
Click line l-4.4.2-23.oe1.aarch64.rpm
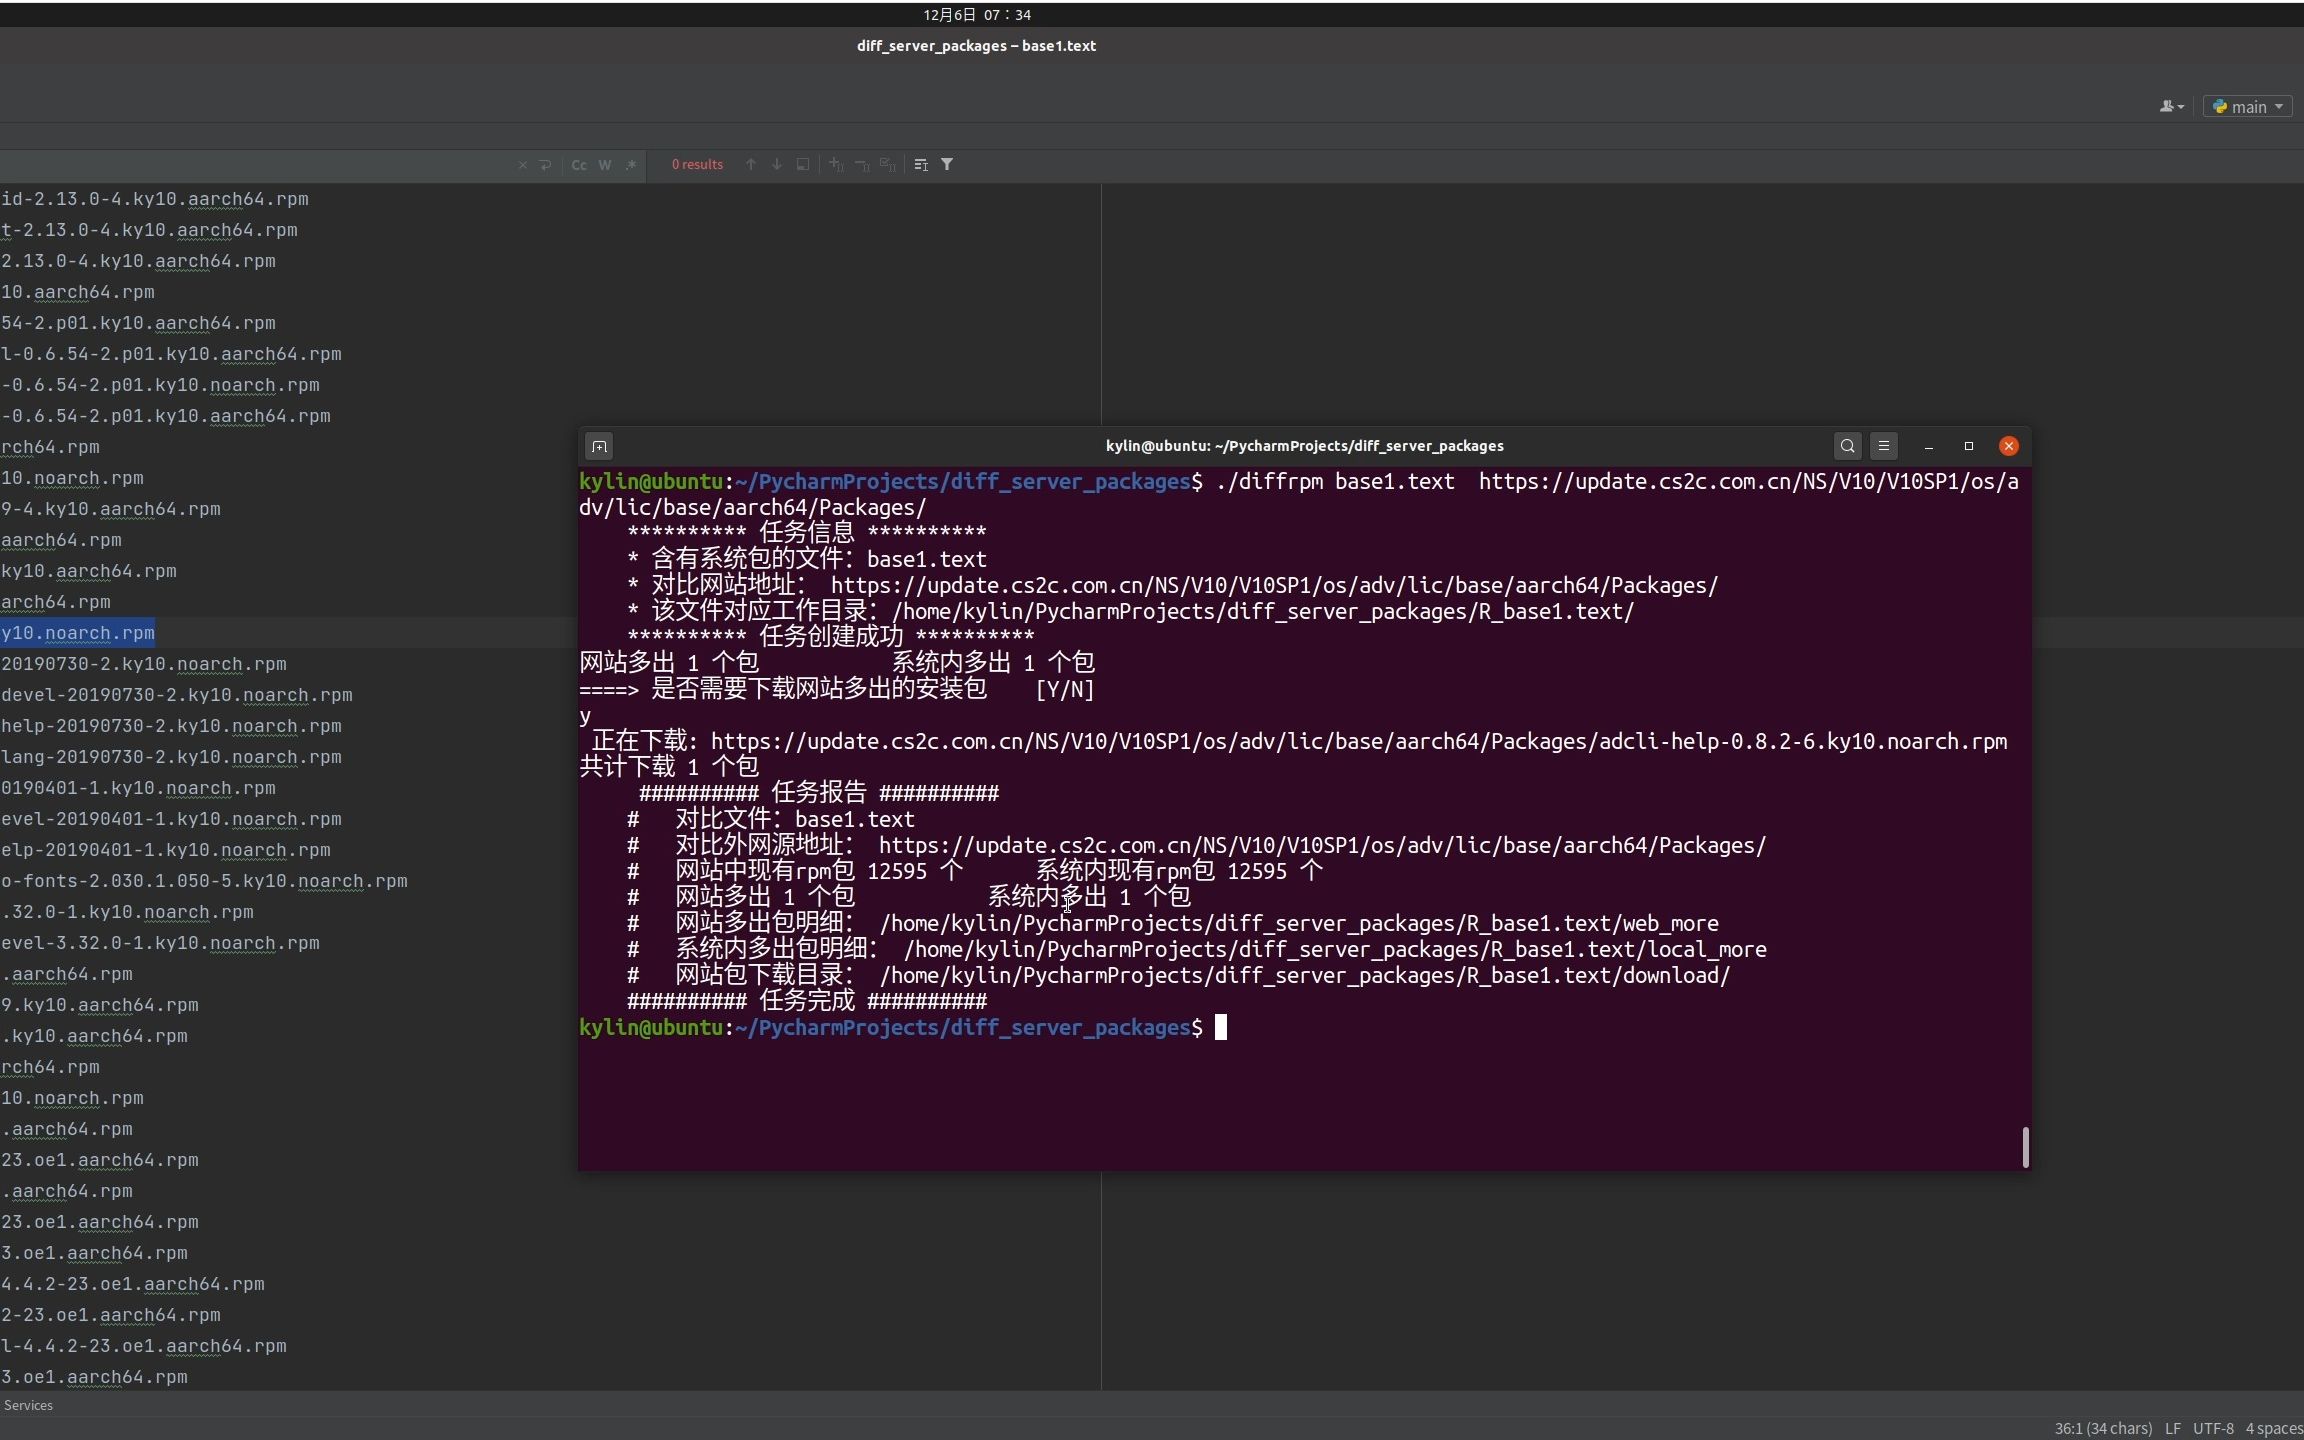tap(143, 1346)
